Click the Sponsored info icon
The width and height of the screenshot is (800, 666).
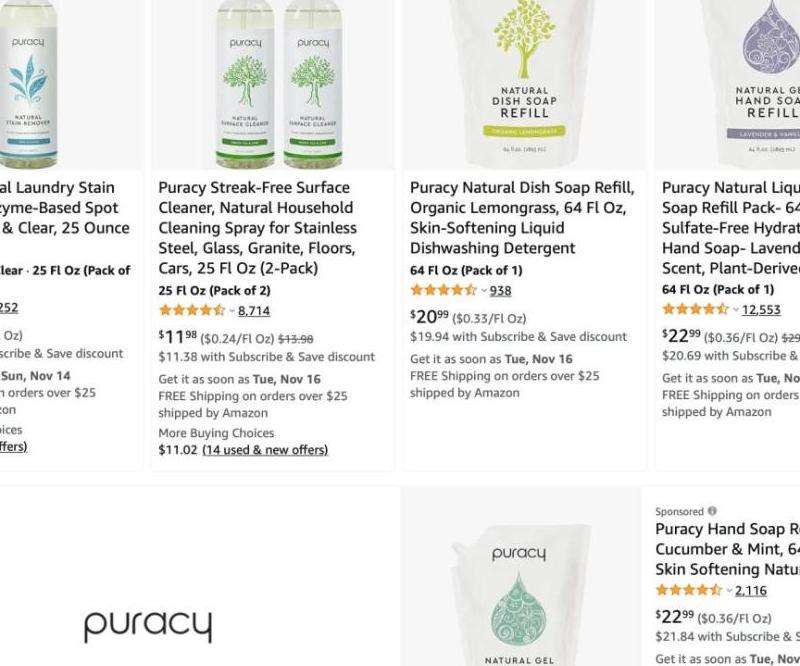pos(712,511)
